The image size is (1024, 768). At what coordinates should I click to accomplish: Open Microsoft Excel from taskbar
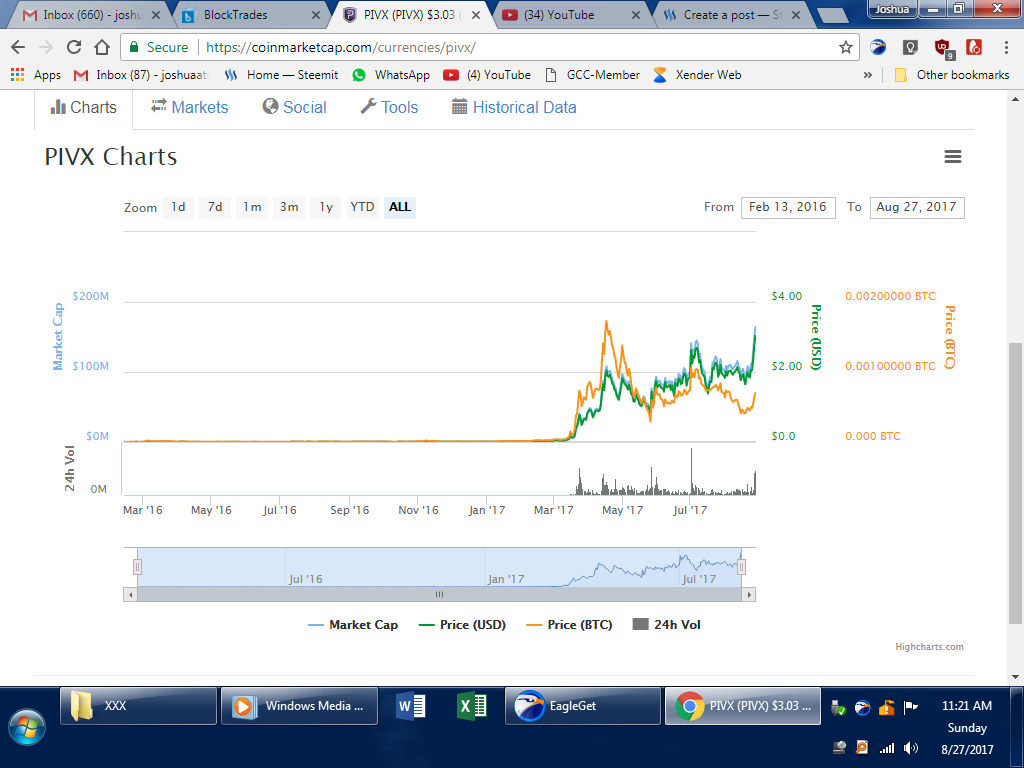coord(472,706)
